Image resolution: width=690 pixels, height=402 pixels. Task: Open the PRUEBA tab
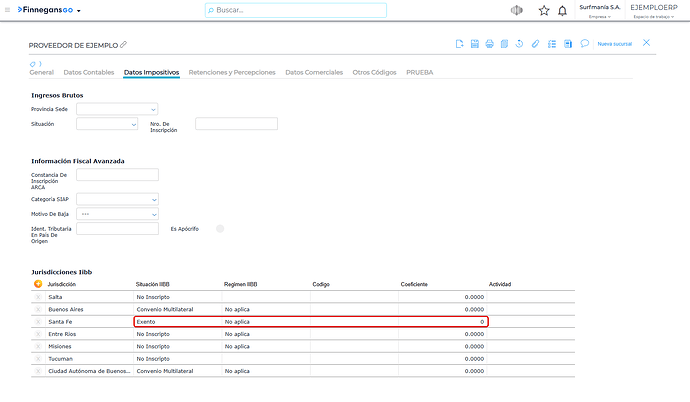coord(419,73)
